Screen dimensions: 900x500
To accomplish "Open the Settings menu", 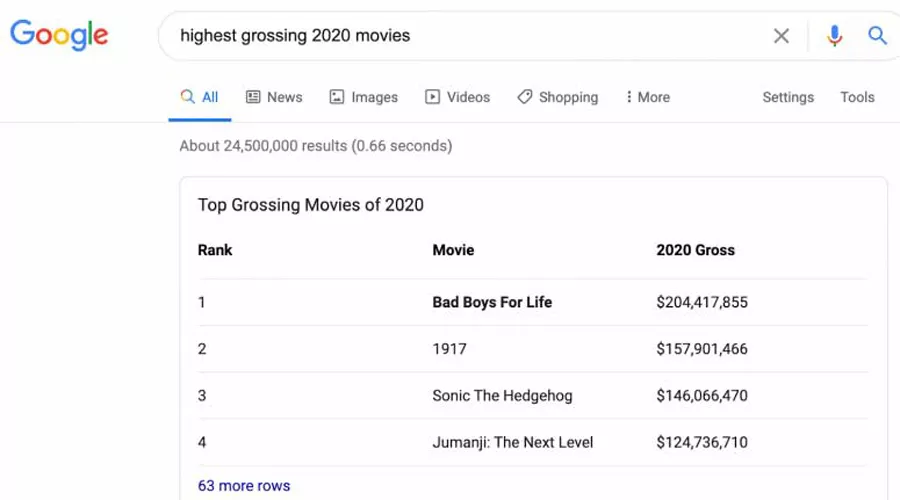I will click(788, 97).
